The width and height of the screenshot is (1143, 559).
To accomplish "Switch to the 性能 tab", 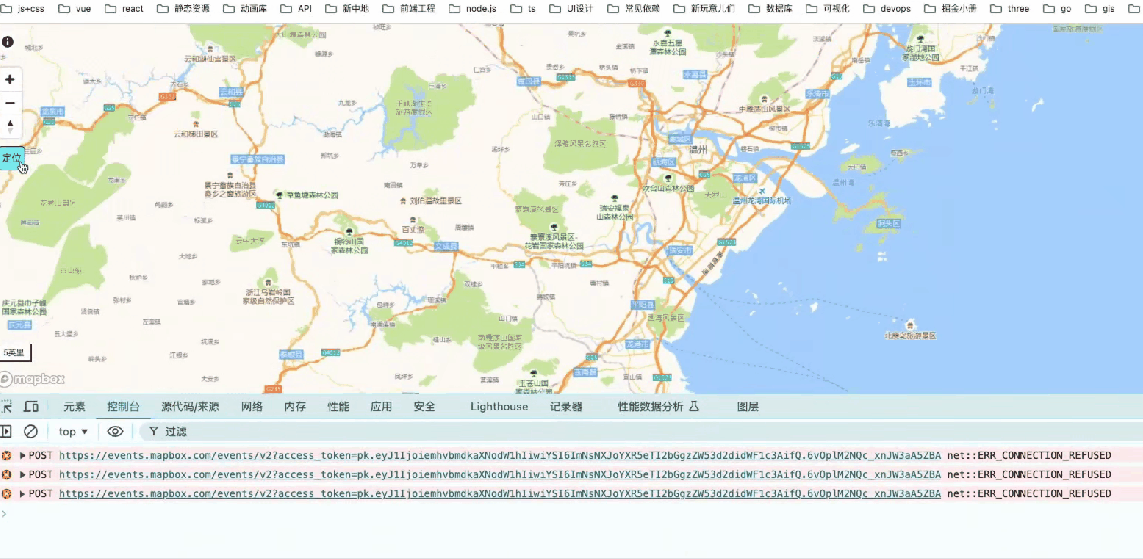I will click(x=338, y=407).
